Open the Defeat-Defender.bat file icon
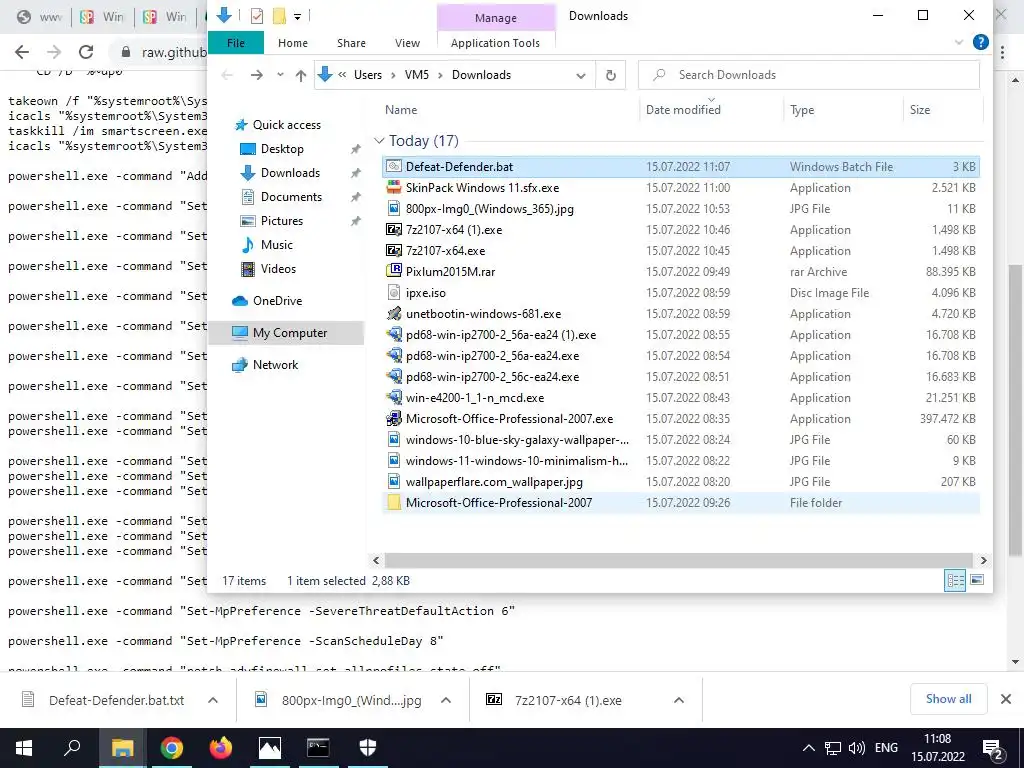Image resolution: width=1024 pixels, height=768 pixels. pos(393,167)
